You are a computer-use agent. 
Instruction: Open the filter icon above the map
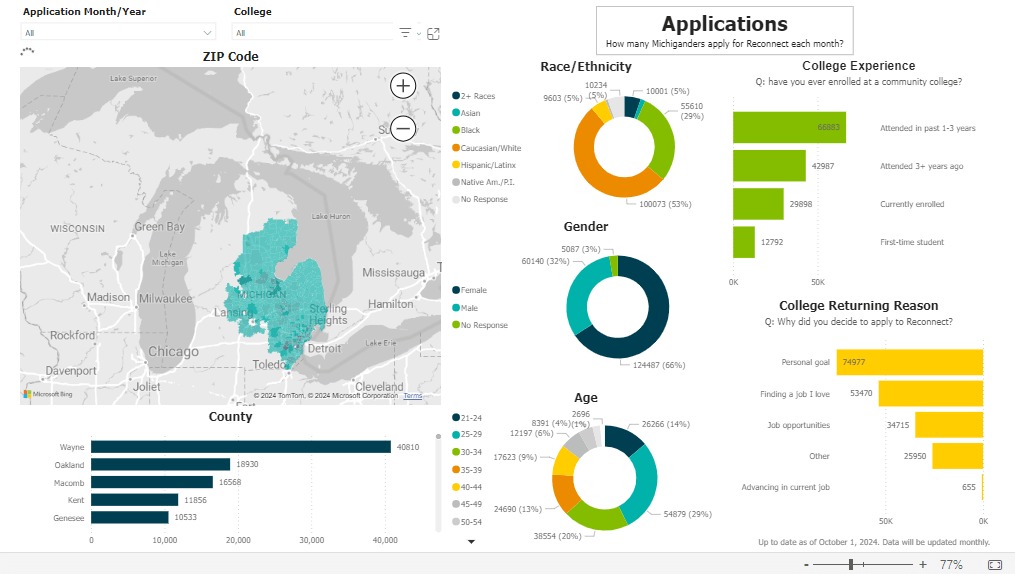[x=405, y=33]
